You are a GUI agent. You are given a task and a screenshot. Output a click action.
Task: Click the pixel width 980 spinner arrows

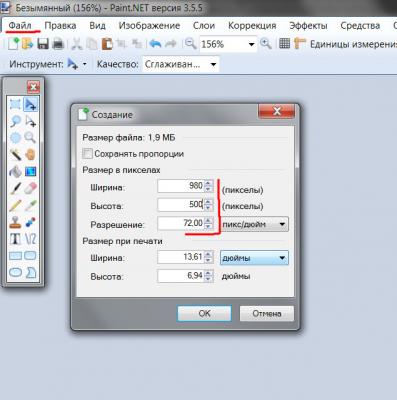pyautogui.click(x=209, y=186)
